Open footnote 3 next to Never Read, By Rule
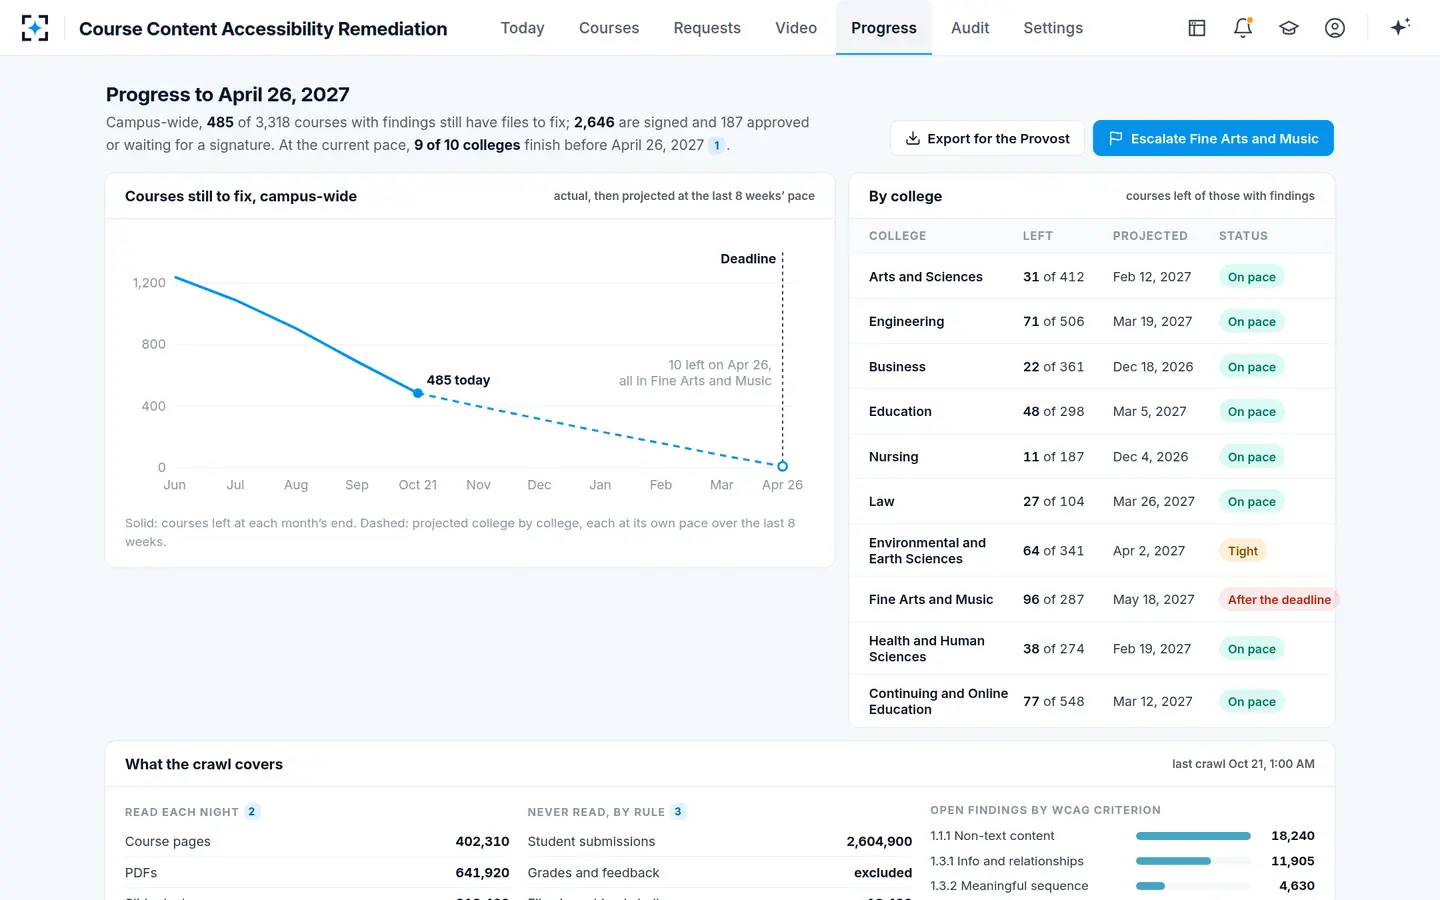This screenshot has width=1440, height=900. (x=678, y=812)
